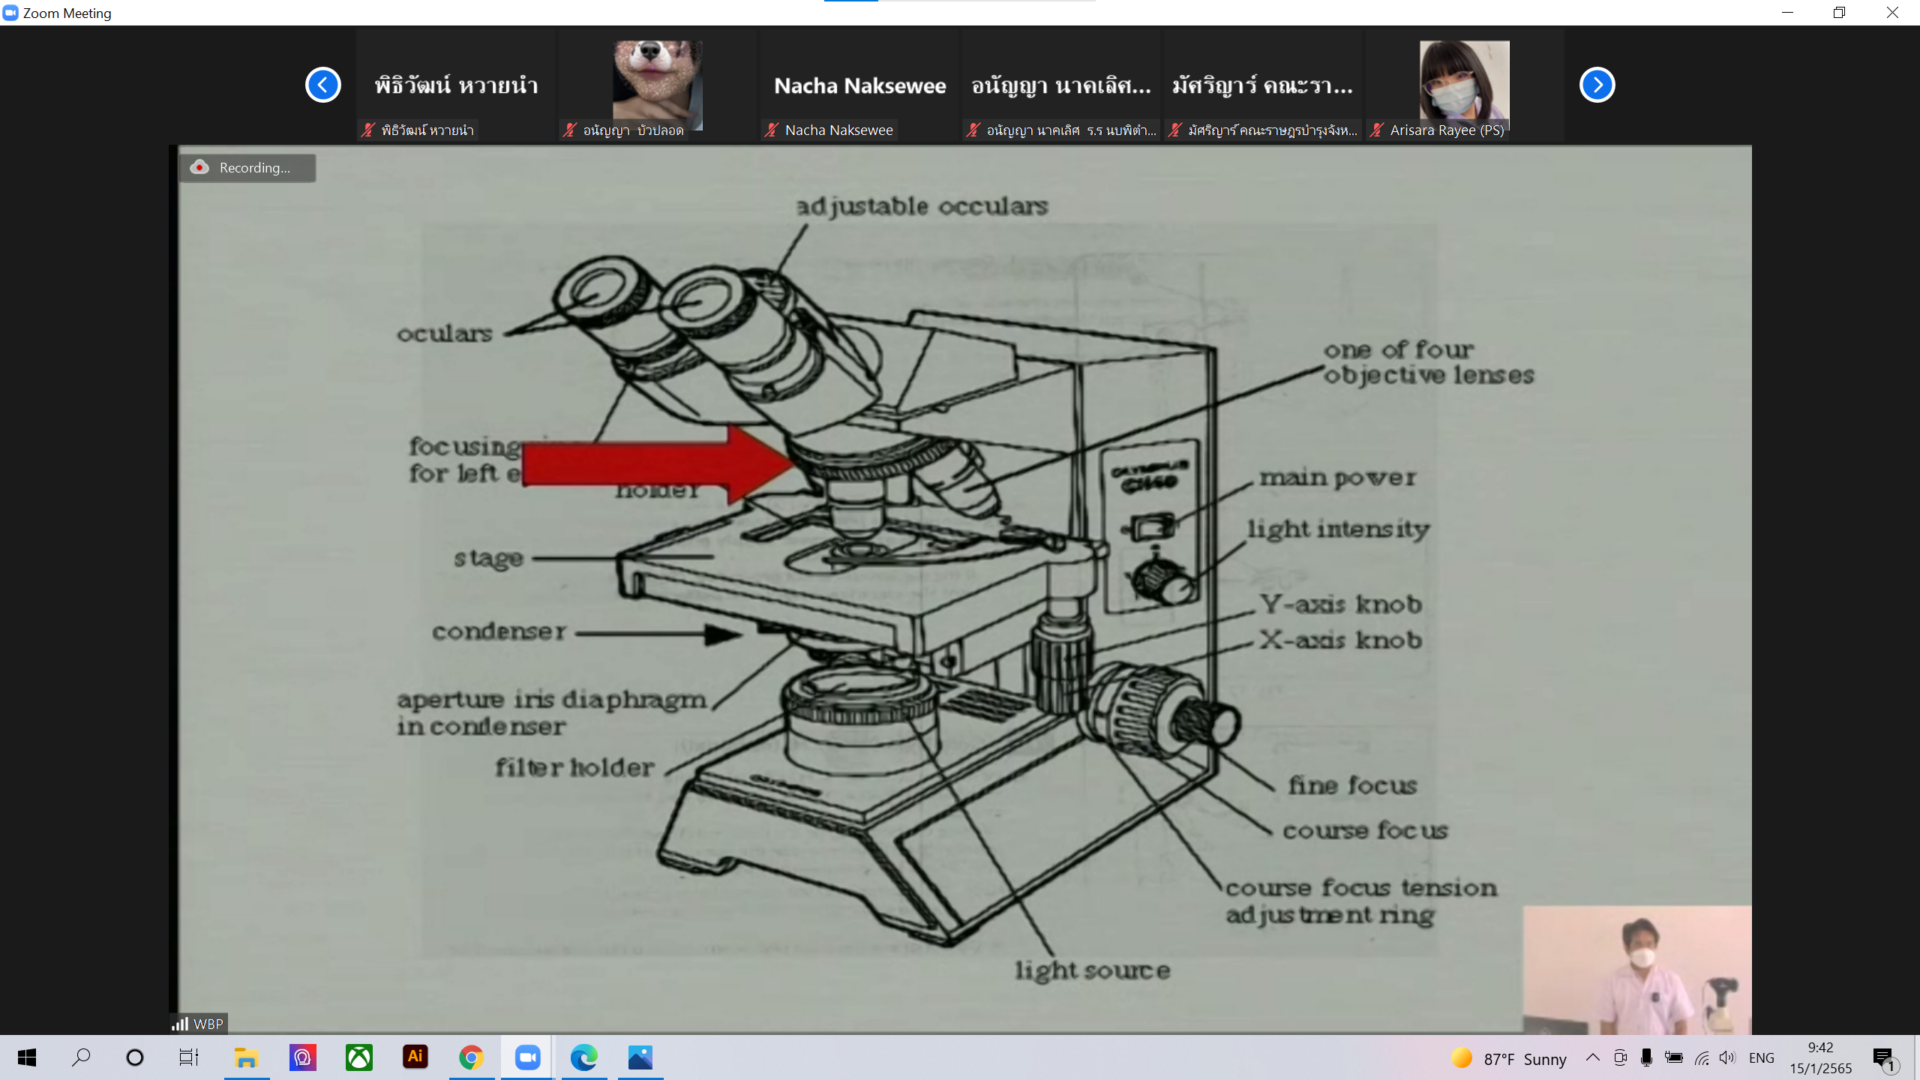Click presenter self-view video thumbnail
The height and width of the screenshot is (1080, 1920).
pyautogui.click(x=1637, y=969)
